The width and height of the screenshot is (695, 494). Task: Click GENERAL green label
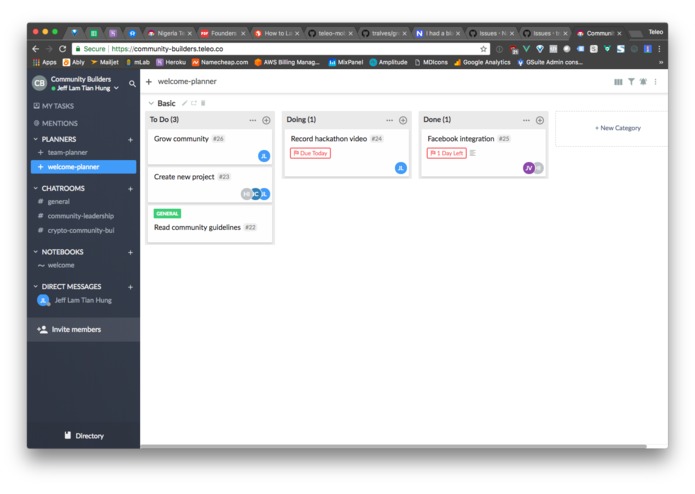[167, 214]
